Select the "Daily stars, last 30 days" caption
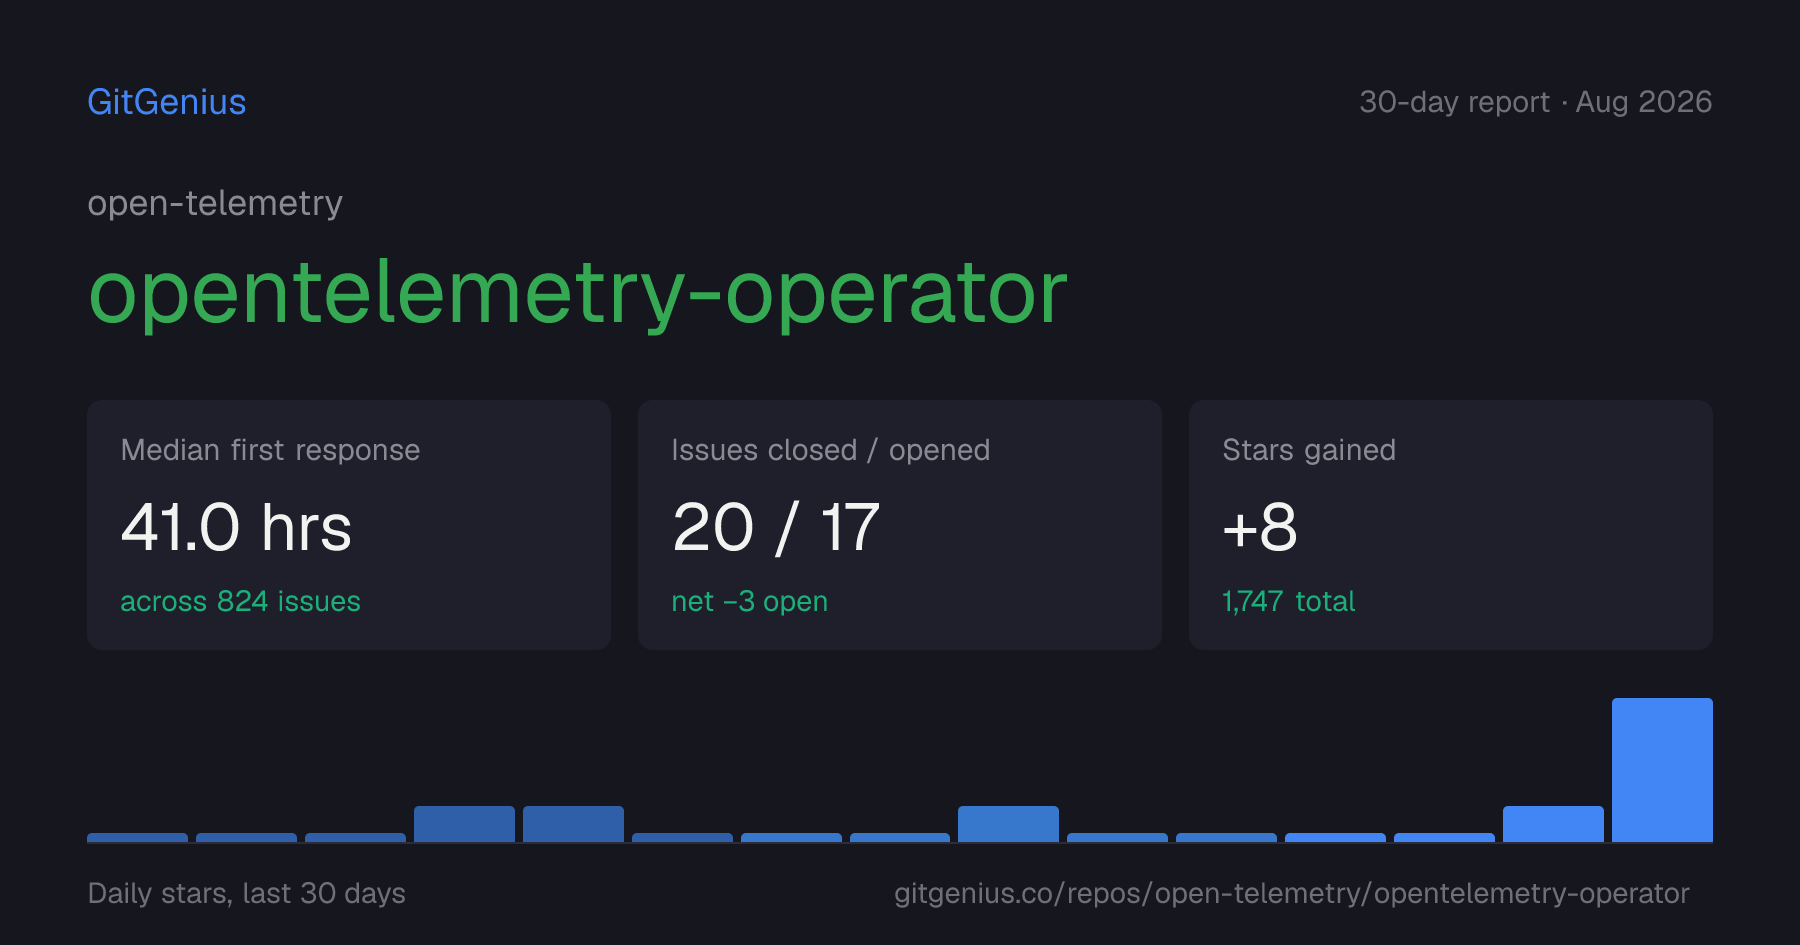 [247, 893]
